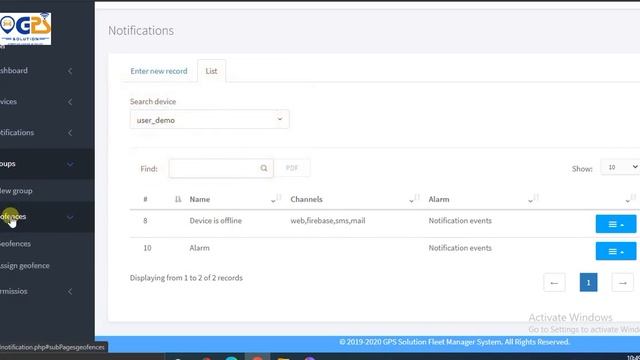
Task: Click the Notifications page heading
Action: tap(141, 31)
